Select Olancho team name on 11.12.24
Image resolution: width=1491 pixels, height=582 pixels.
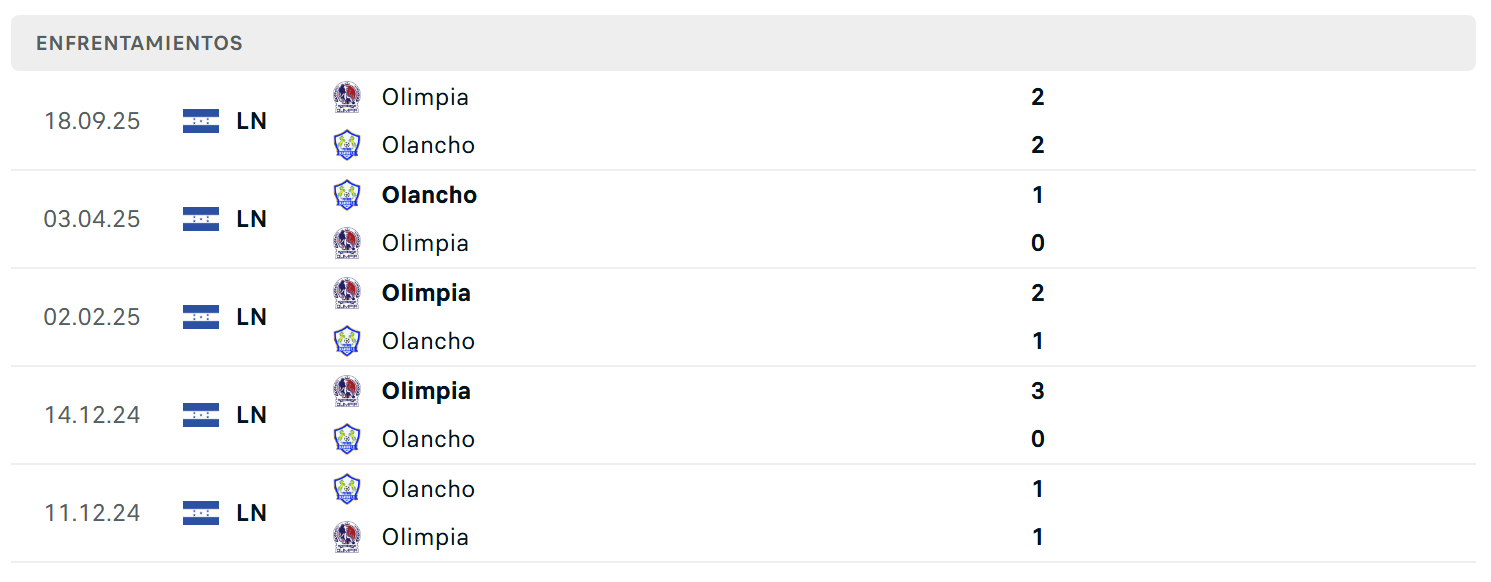click(x=428, y=489)
